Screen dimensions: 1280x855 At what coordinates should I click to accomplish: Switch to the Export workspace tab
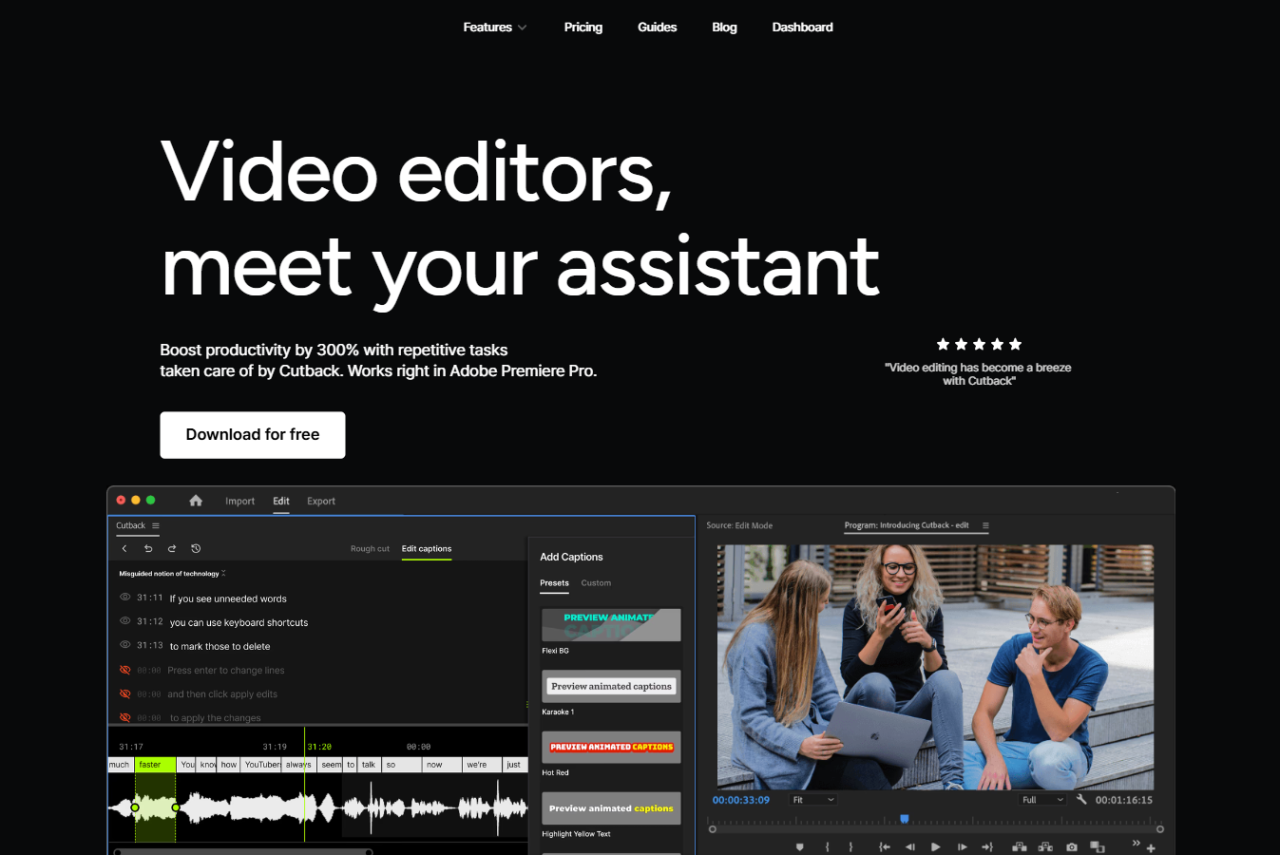[321, 501]
